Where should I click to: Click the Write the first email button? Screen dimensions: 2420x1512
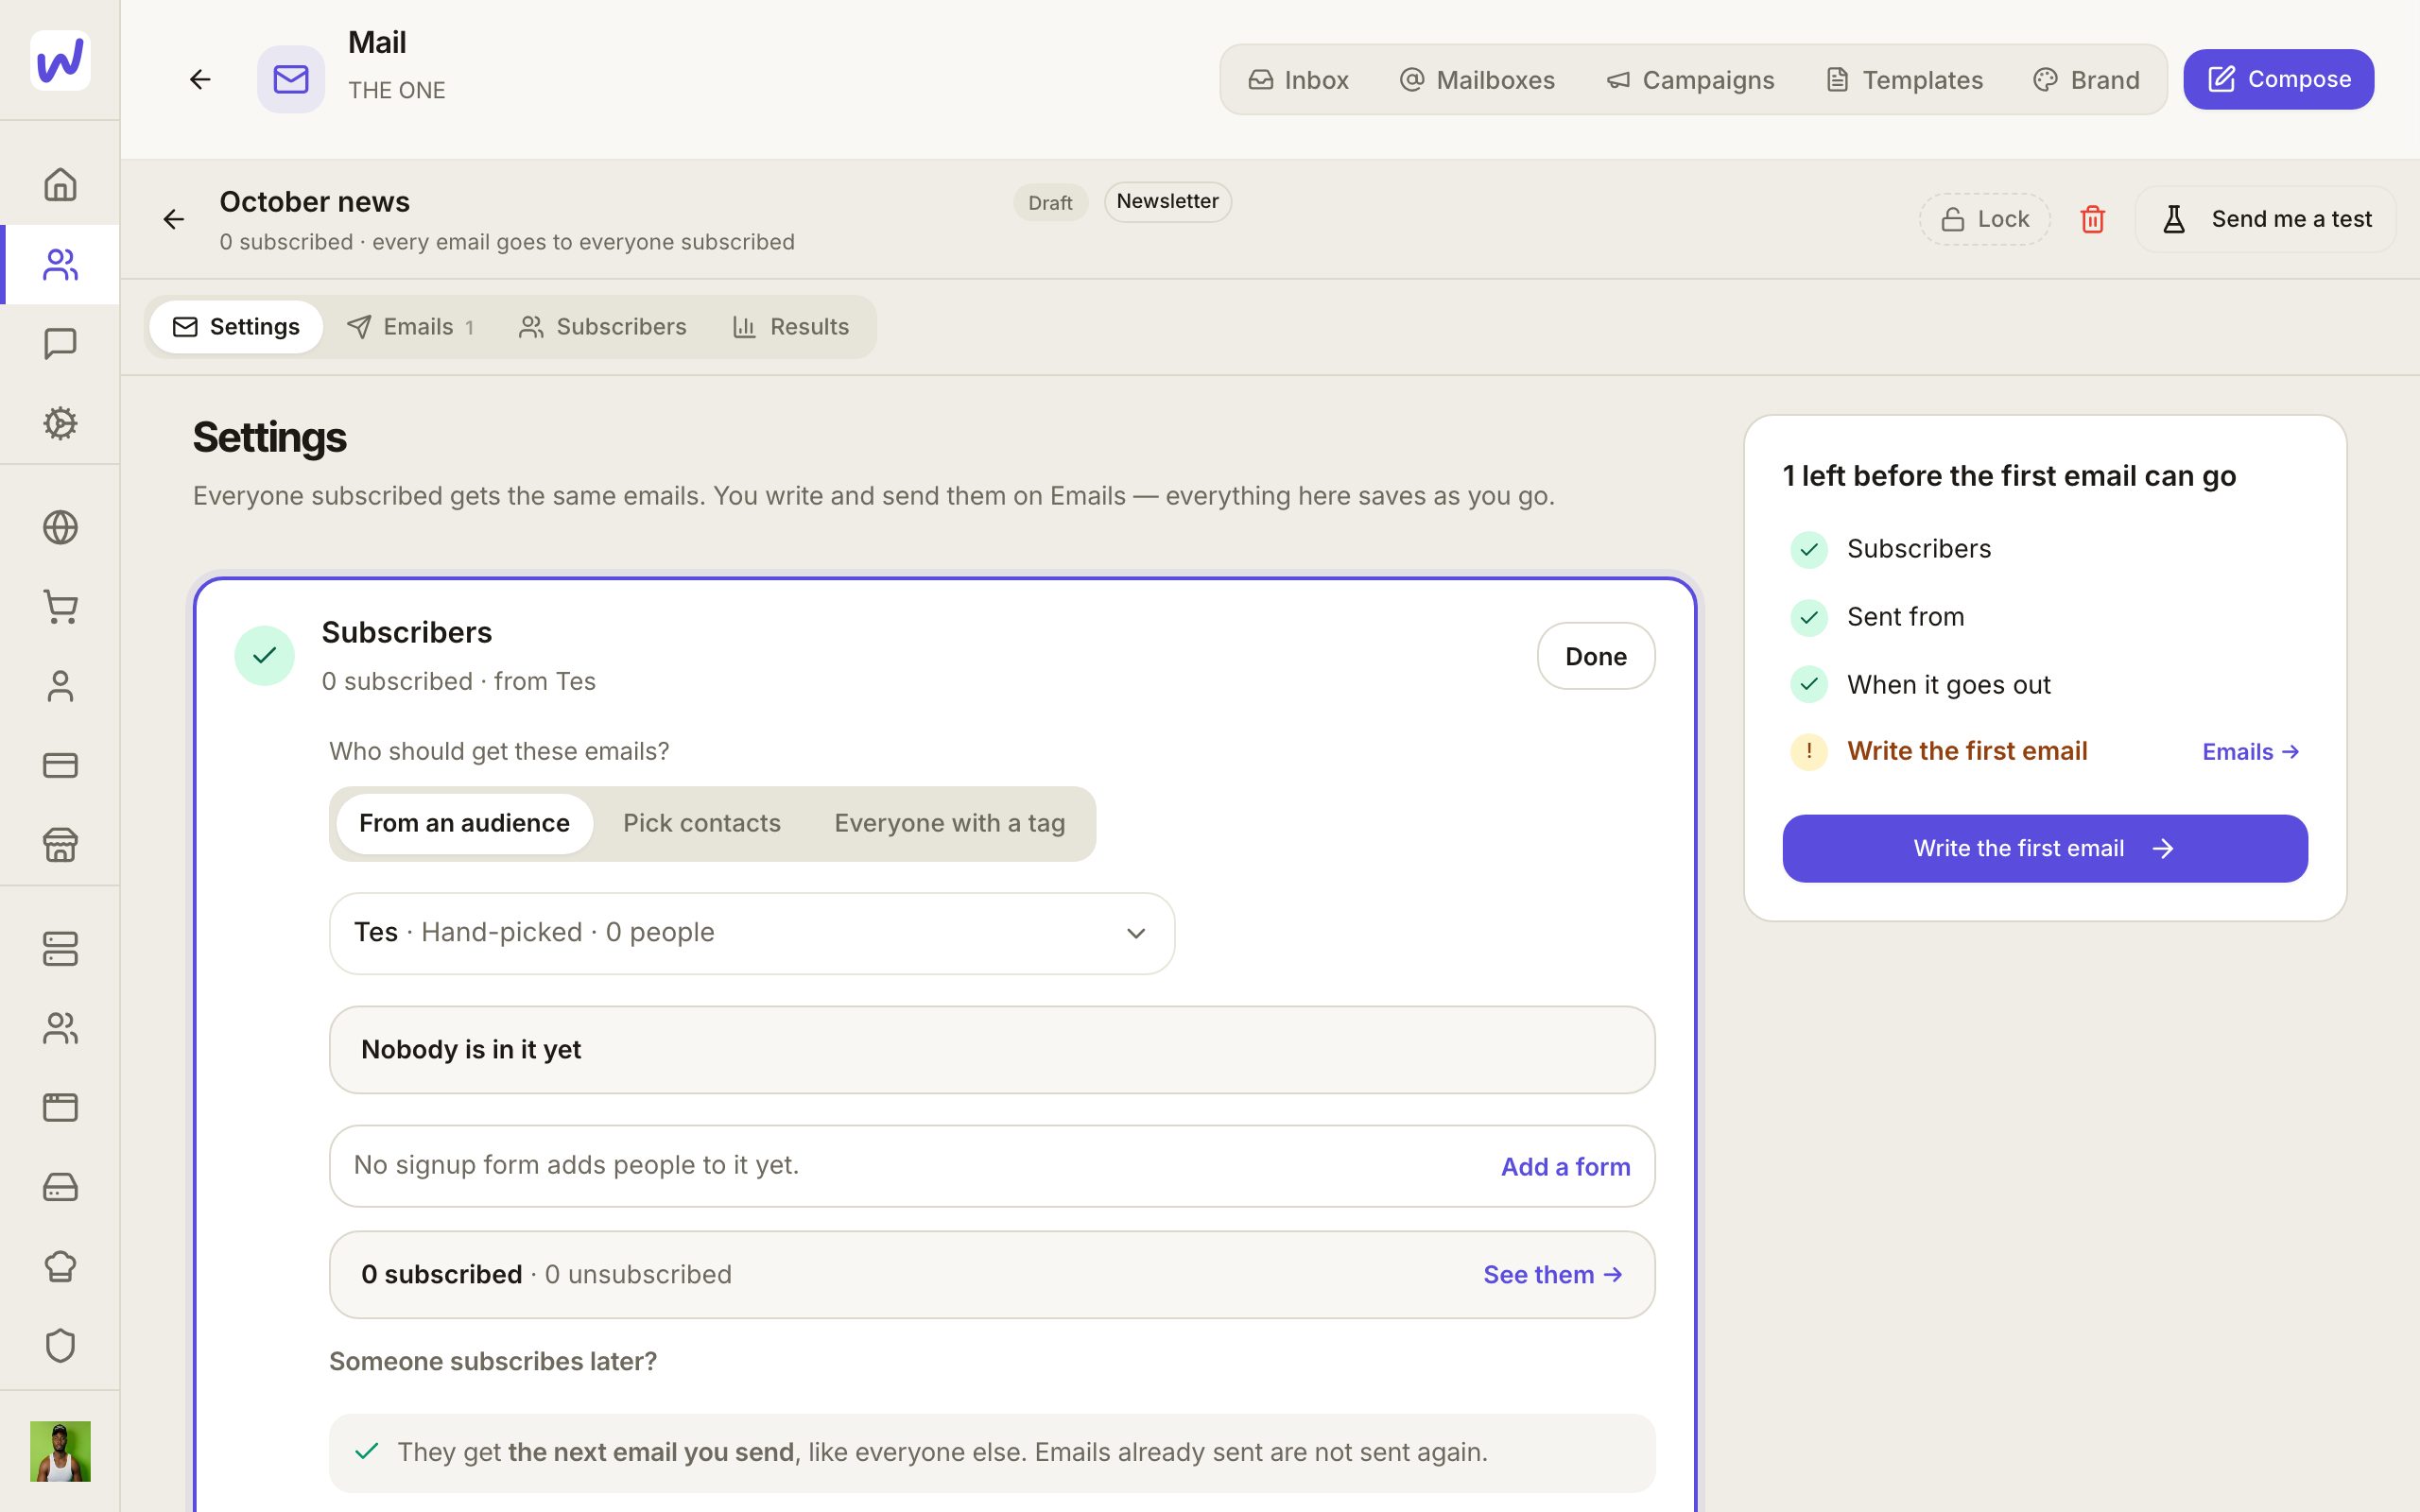tap(2044, 848)
